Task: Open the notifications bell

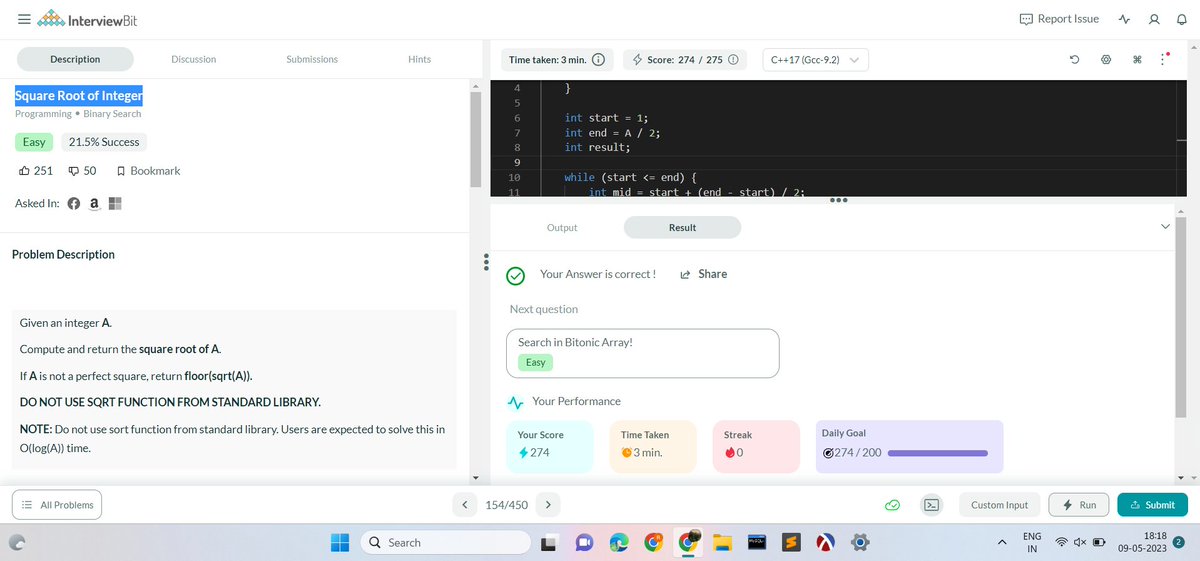Action: [1180, 19]
